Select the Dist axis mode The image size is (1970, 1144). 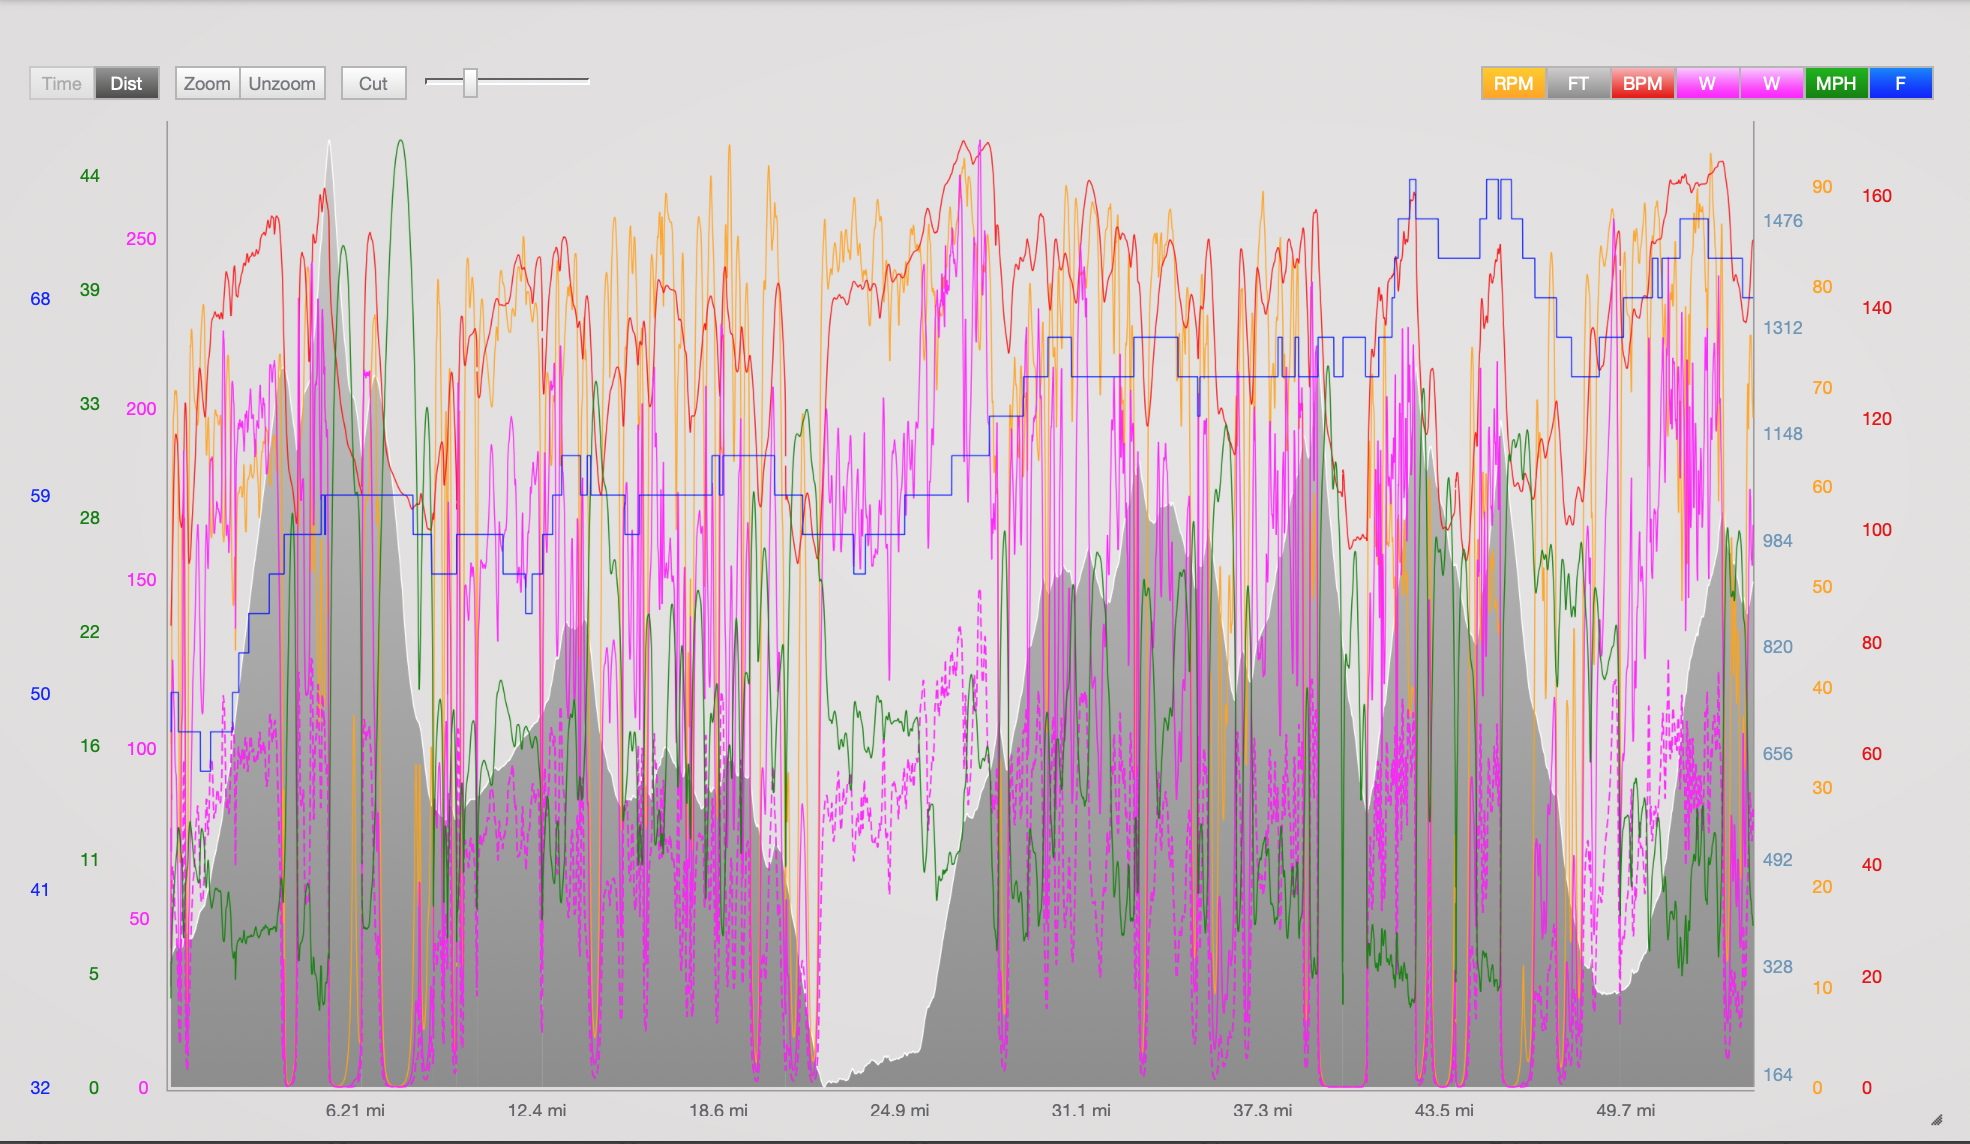coord(126,83)
